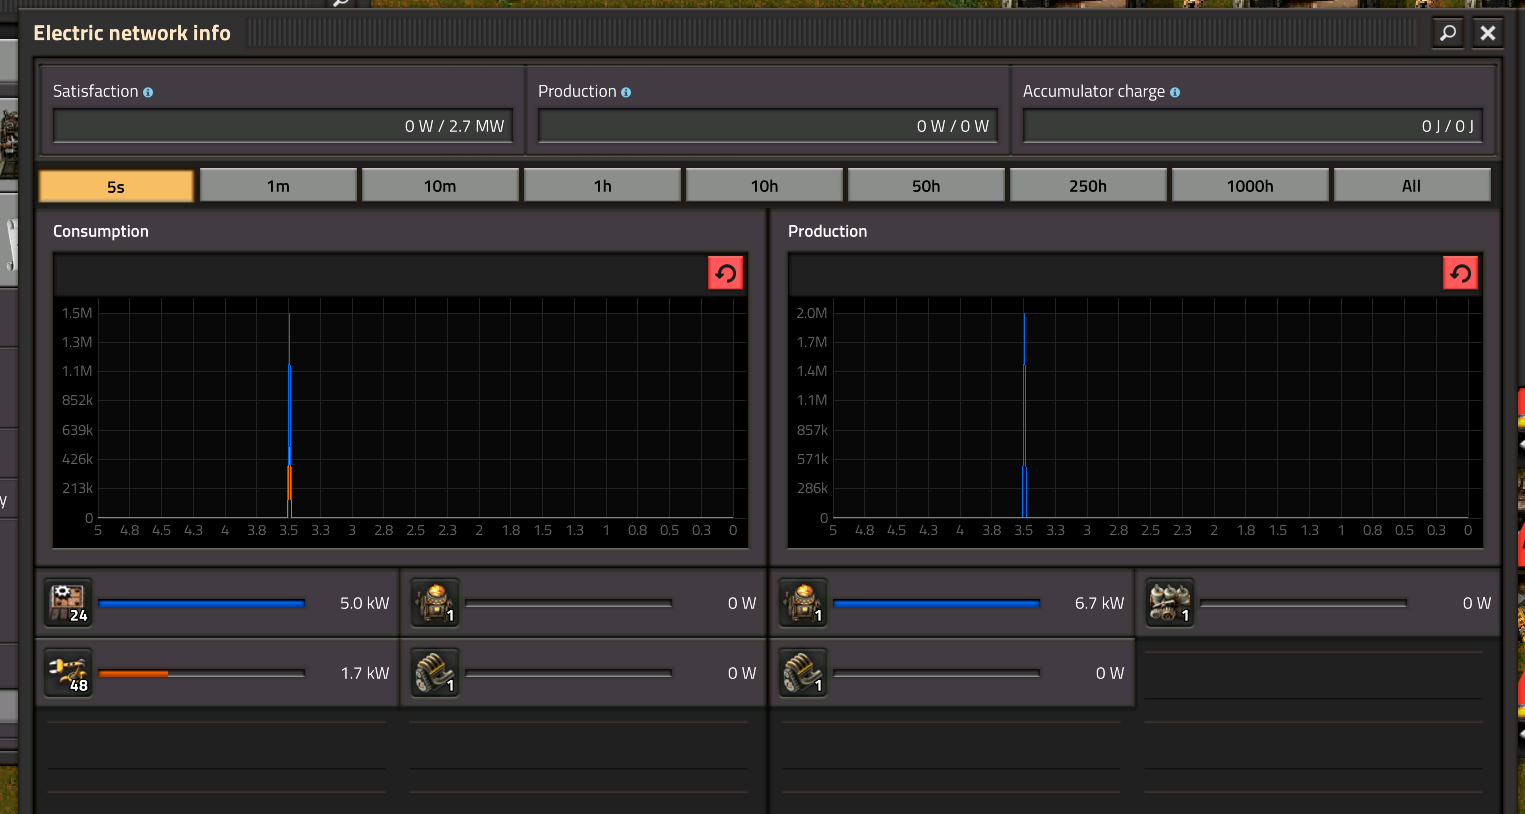The image size is (1525, 814).
Task: Click the 2.0M axis label on the Production graph
Action: [812, 313]
